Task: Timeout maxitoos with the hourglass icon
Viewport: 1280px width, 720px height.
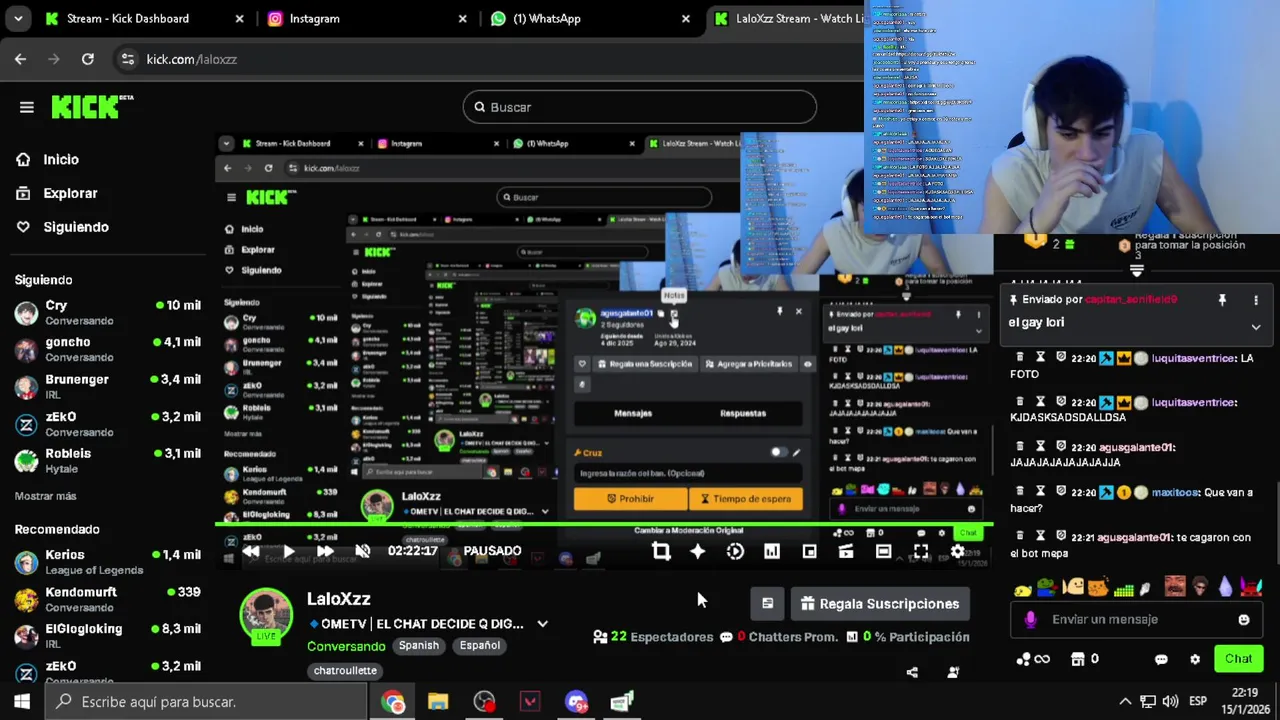Action: [1040, 492]
